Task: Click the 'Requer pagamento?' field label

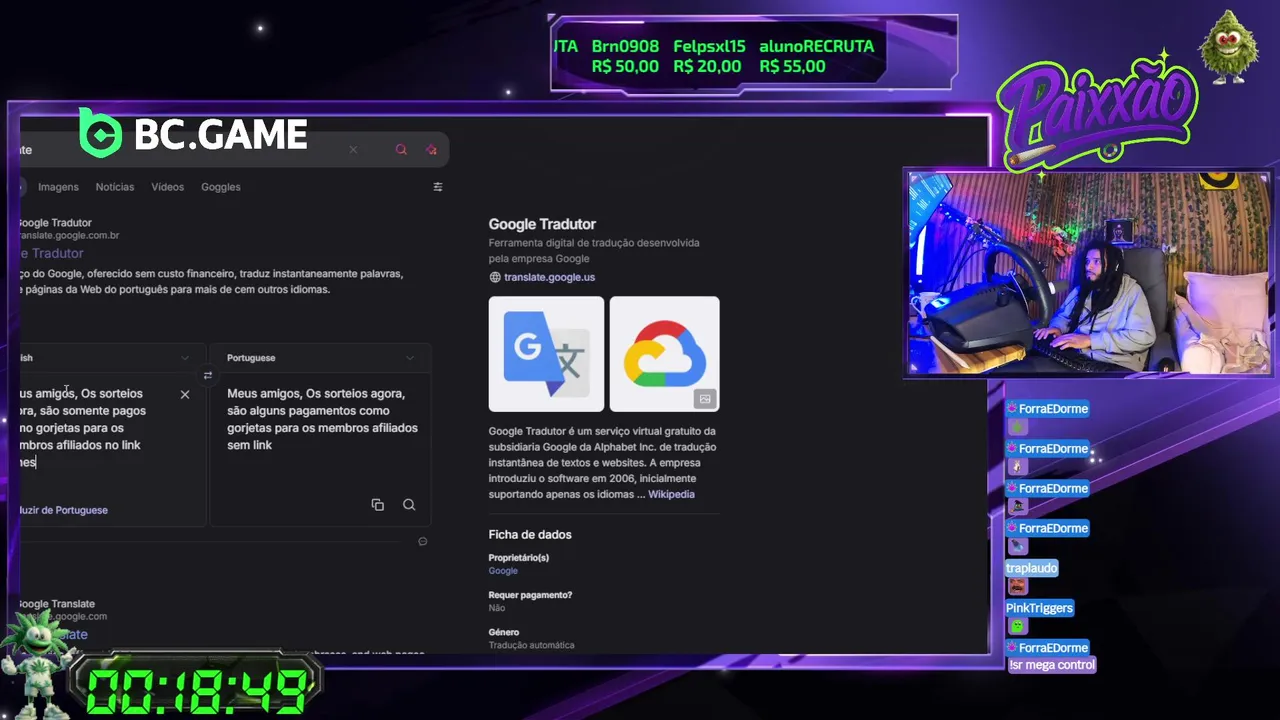Action: click(x=530, y=595)
